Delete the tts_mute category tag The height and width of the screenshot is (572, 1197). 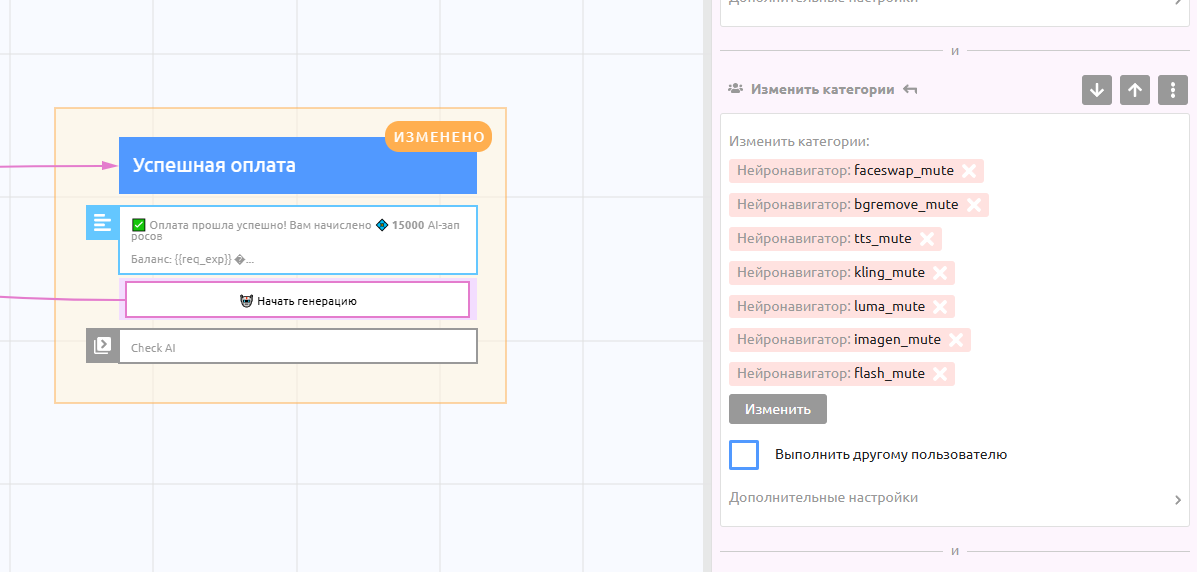click(926, 239)
